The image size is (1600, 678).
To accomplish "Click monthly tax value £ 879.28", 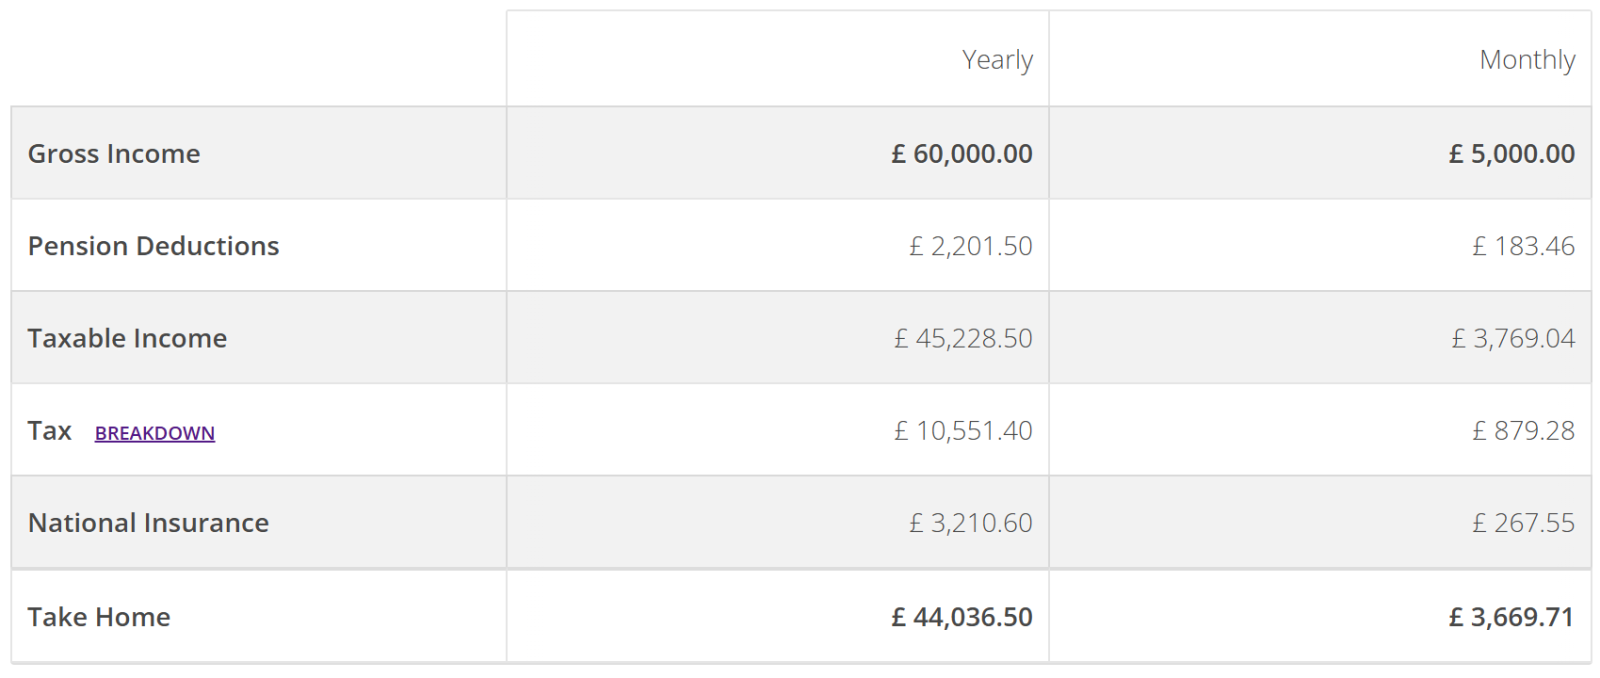I will pos(1523,431).
